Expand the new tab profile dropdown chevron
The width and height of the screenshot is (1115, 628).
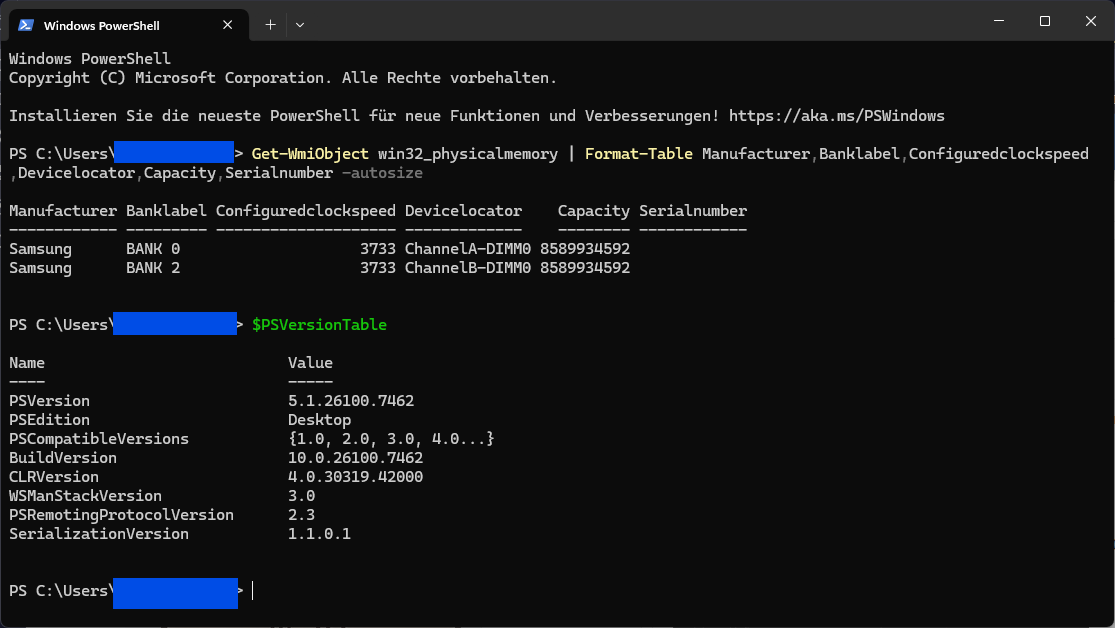click(x=300, y=24)
